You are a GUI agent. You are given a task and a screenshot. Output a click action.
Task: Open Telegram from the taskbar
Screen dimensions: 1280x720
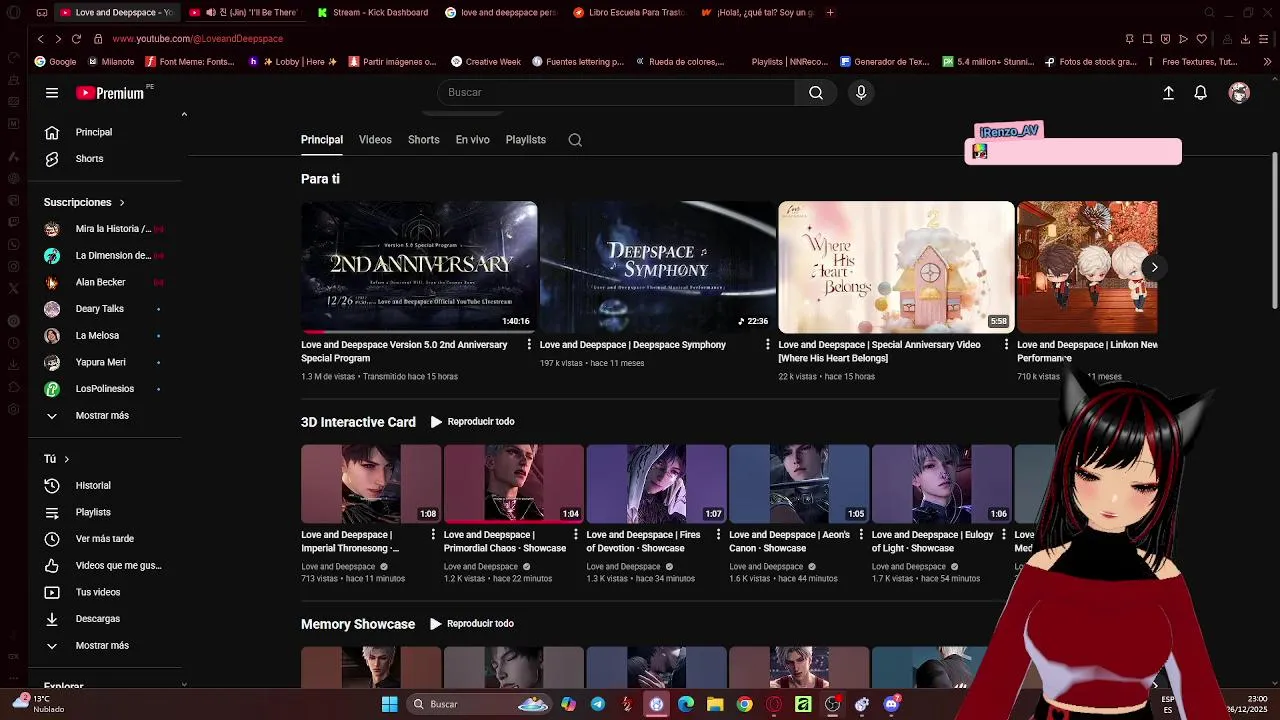[x=598, y=704]
